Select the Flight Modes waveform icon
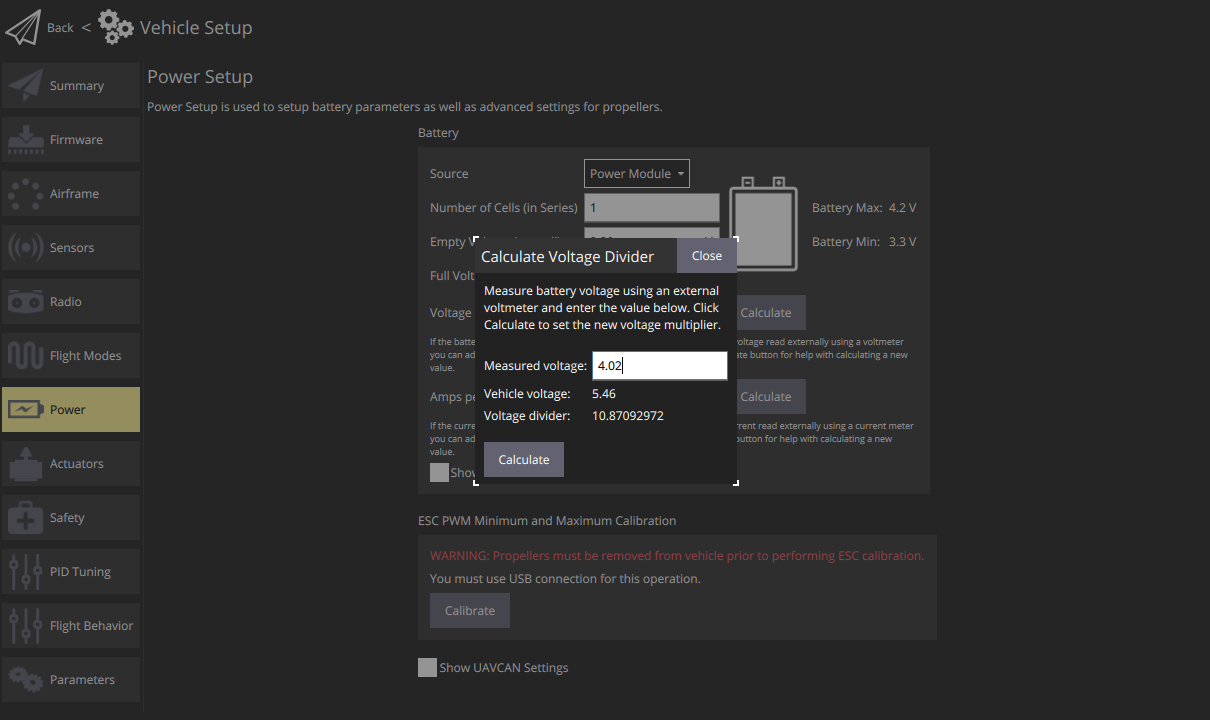 point(25,356)
